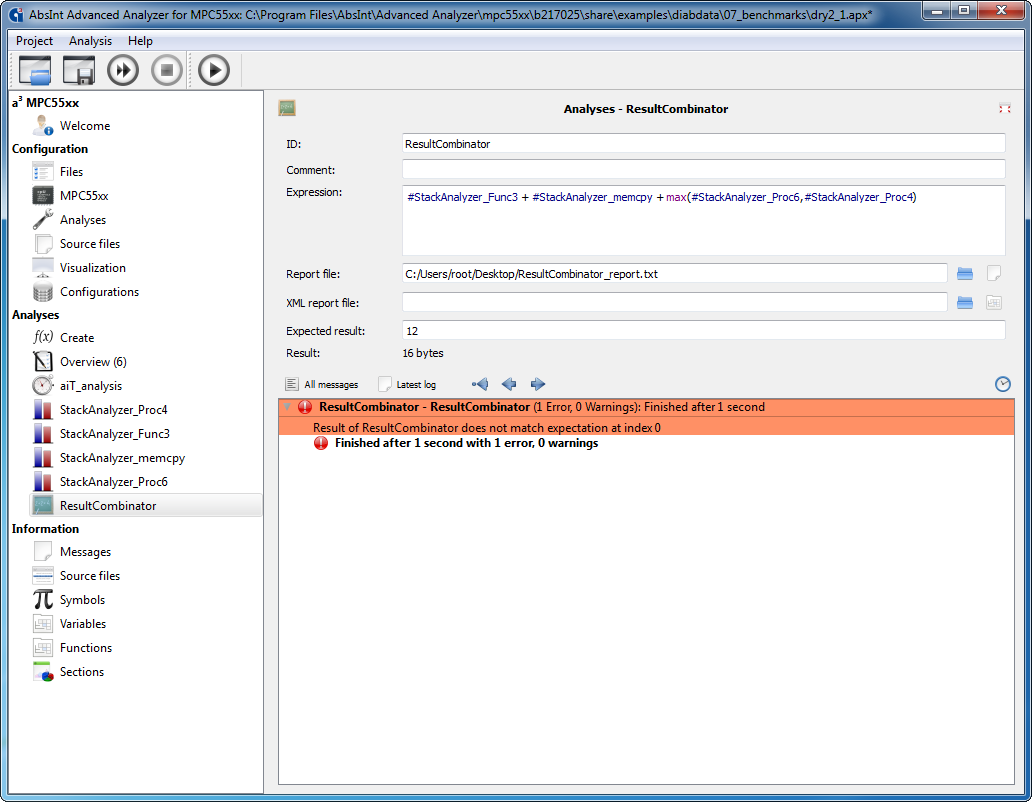Jump to first message arrow icon
This screenshot has width=1032, height=802.
[480, 384]
